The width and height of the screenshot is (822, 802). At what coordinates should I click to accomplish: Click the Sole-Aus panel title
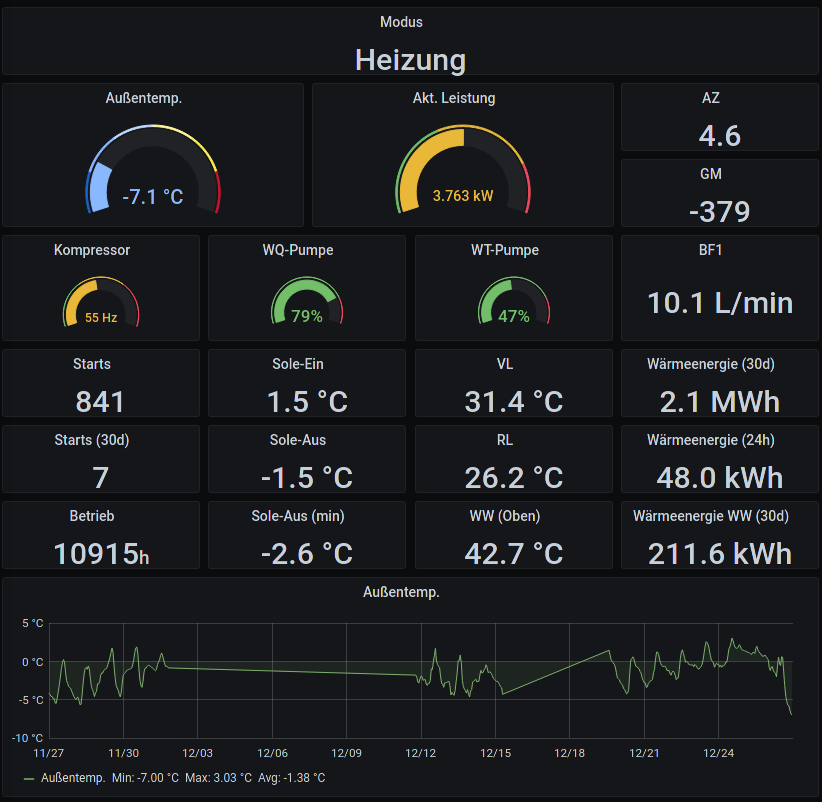(298, 440)
